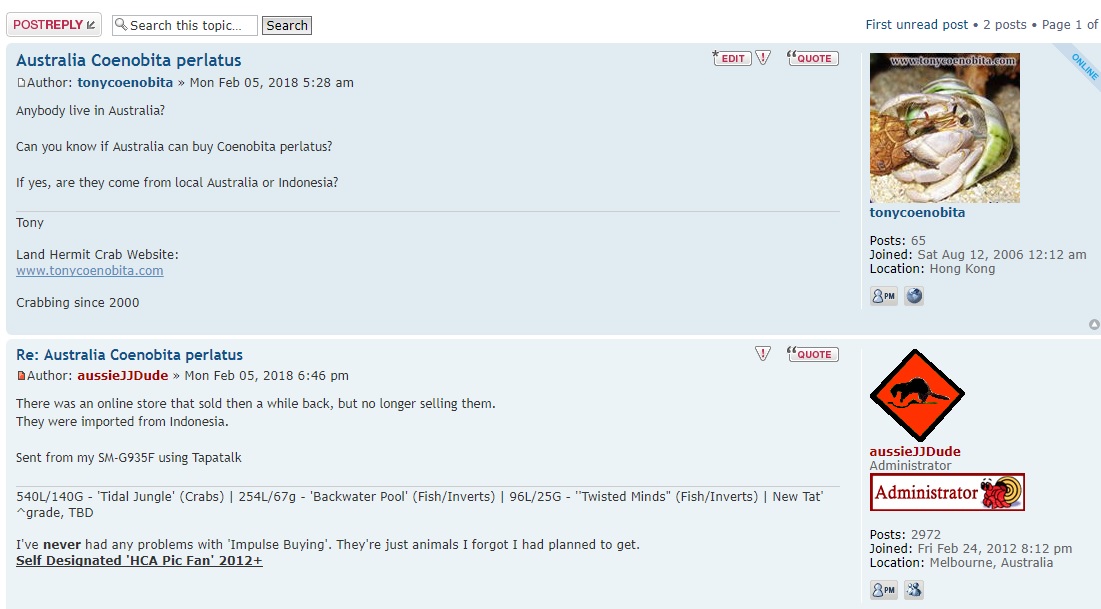The height and width of the screenshot is (609, 1101).
Task: Click the PM icon under aussieJJDude's profile
Action: pos(884,590)
